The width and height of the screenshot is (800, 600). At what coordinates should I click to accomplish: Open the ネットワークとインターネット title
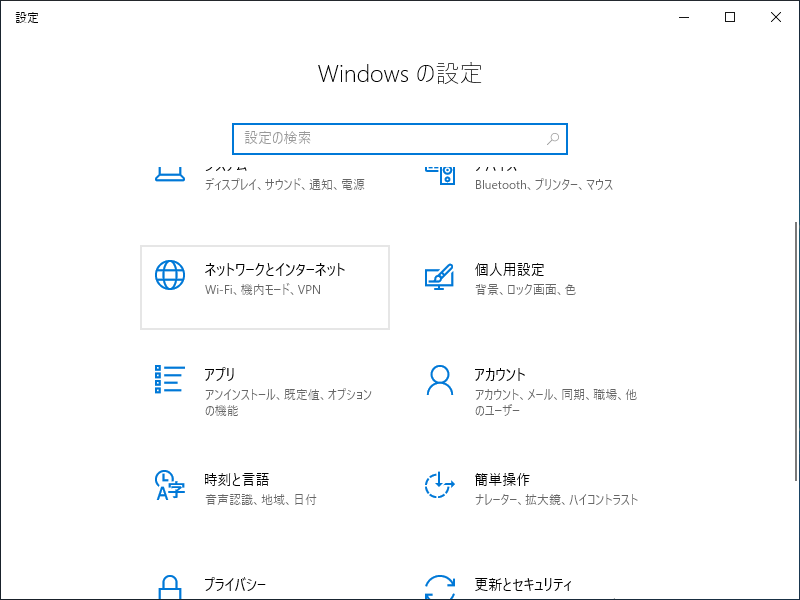(x=275, y=269)
